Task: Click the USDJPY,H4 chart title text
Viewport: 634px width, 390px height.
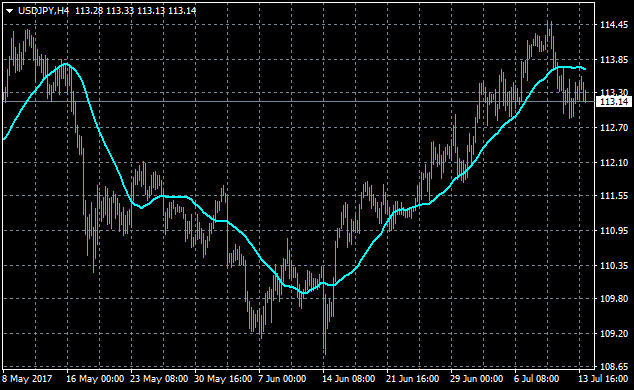Action: [x=44, y=11]
